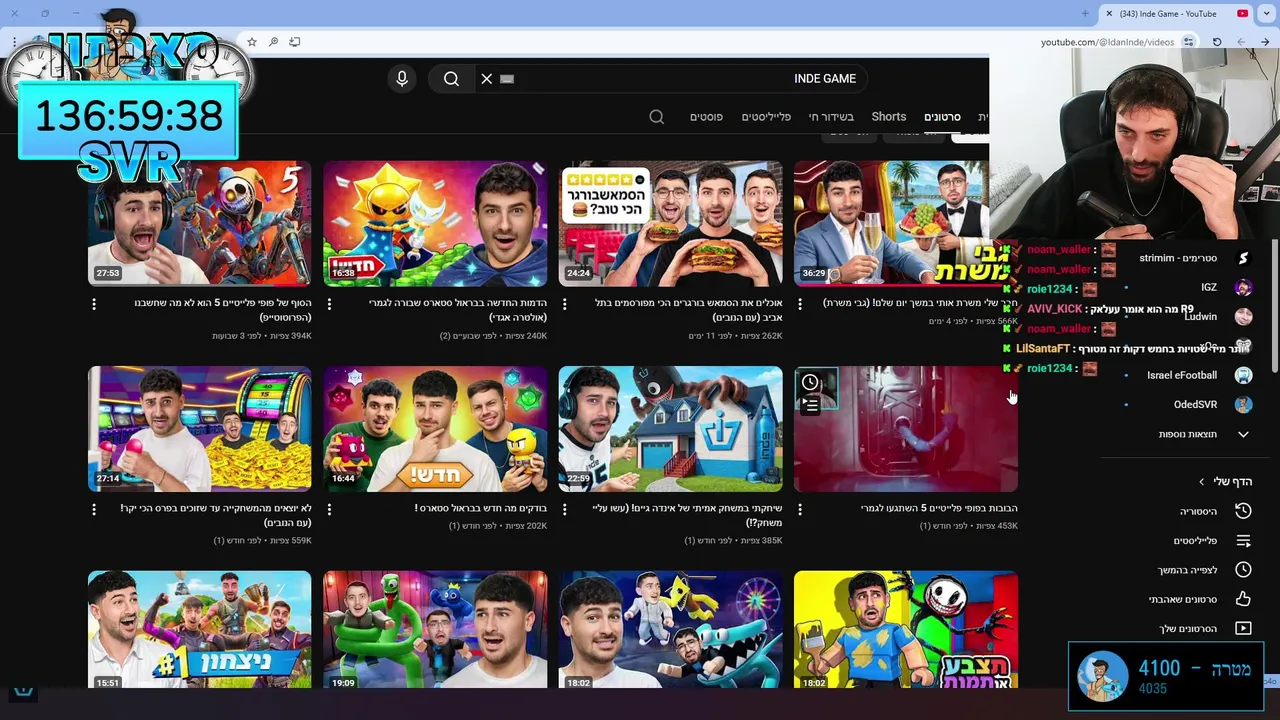The height and width of the screenshot is (720, 1280).
Task: Switch to the Shorts tab
Action: 888,117
